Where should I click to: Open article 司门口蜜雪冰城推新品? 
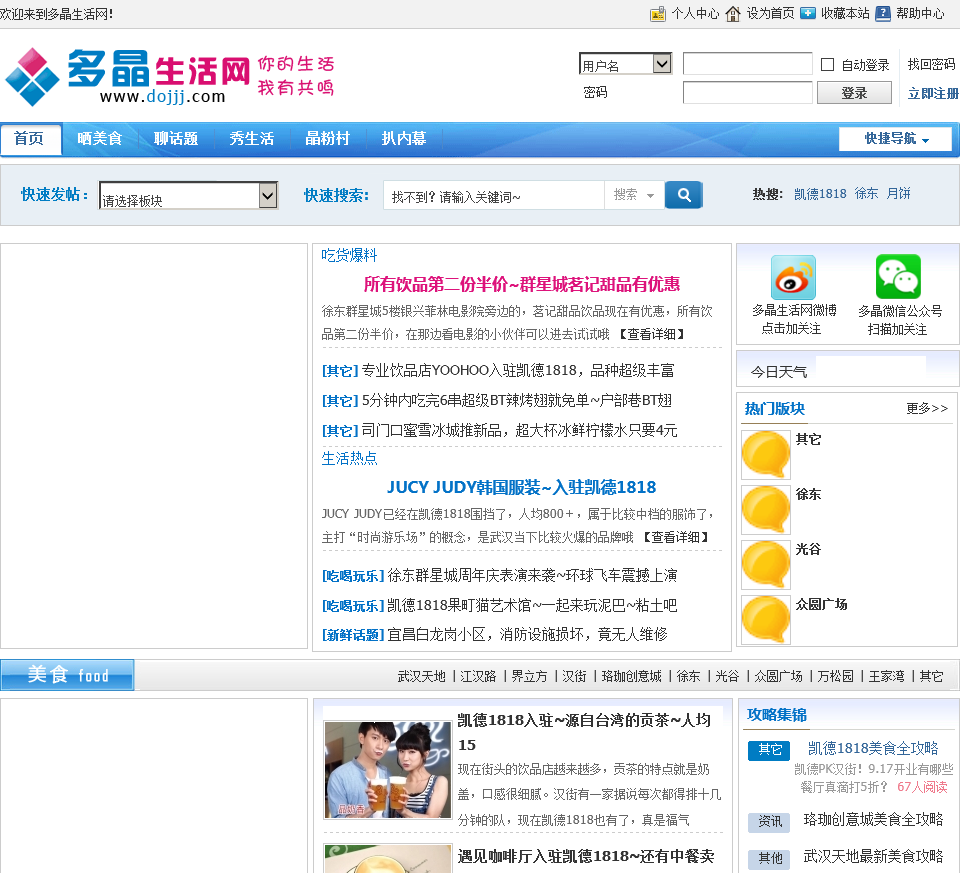(x=519, y=430)
